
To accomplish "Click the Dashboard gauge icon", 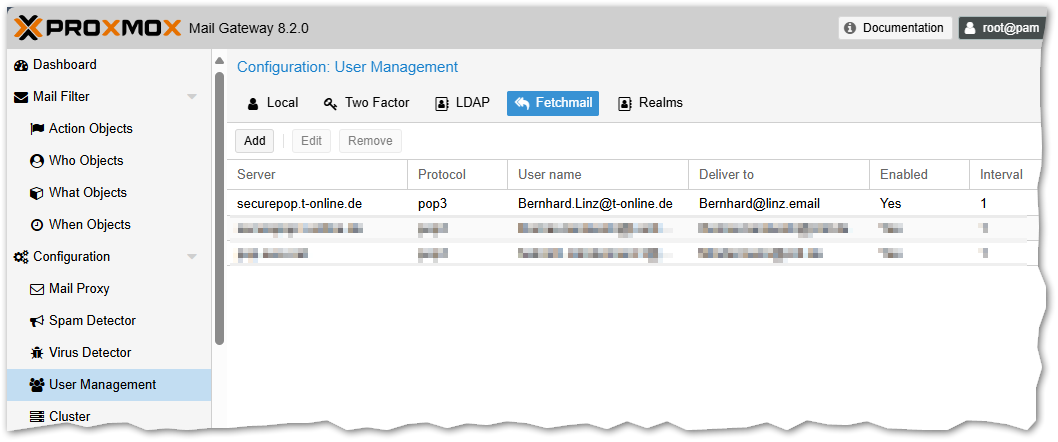I will [x=21, y=65].
